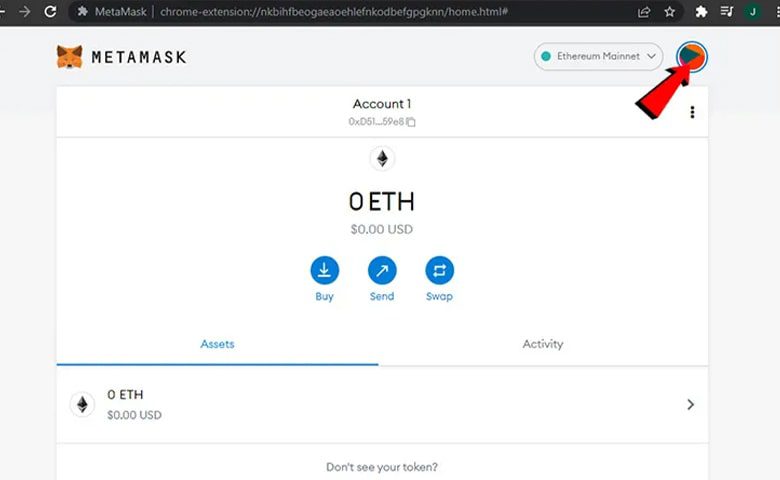Click the Buy download icon button
Image resolution: width=780 pixels, height=480 pixels.
tap(324, 270)
